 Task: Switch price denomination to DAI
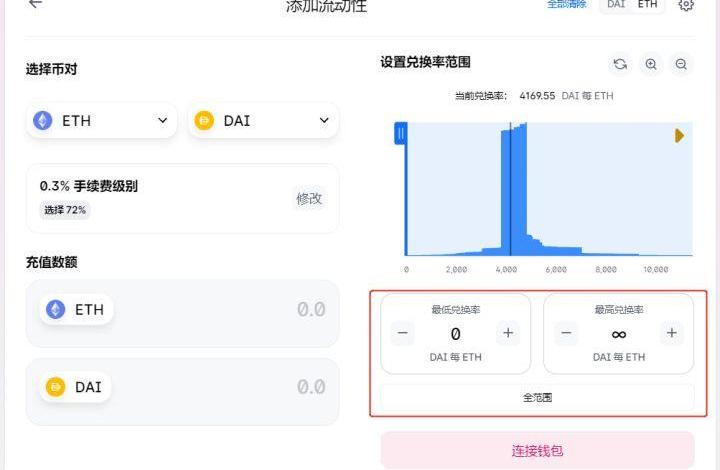coord(616,5)
